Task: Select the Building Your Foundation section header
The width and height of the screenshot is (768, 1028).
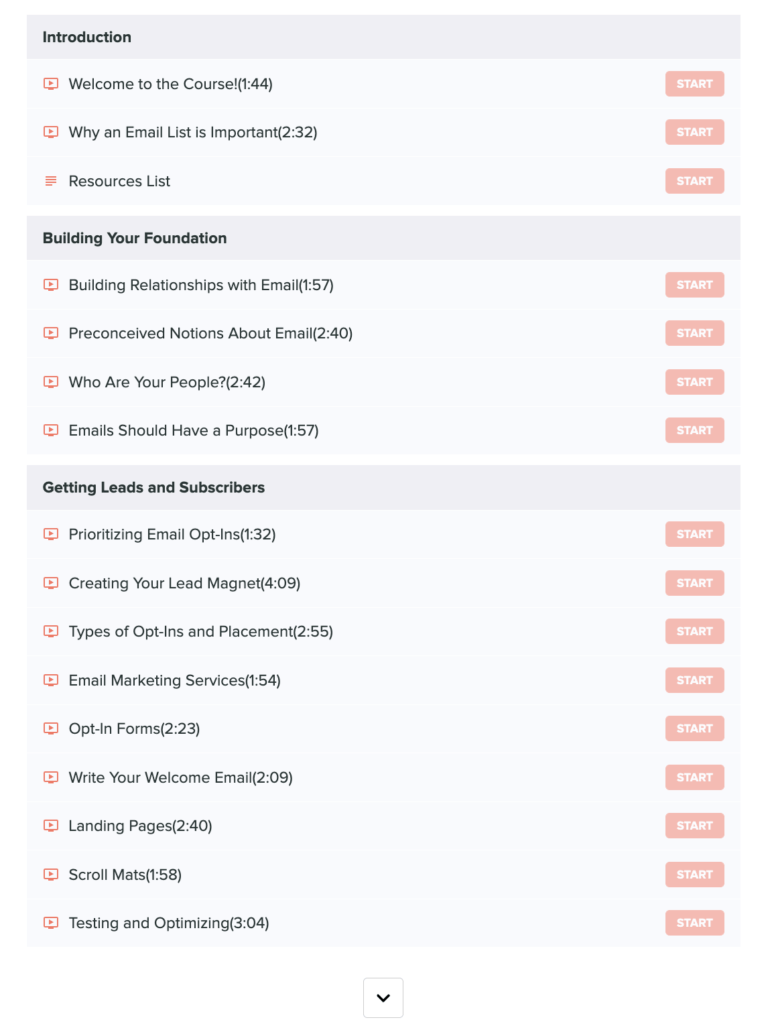Action: (384, 238)
